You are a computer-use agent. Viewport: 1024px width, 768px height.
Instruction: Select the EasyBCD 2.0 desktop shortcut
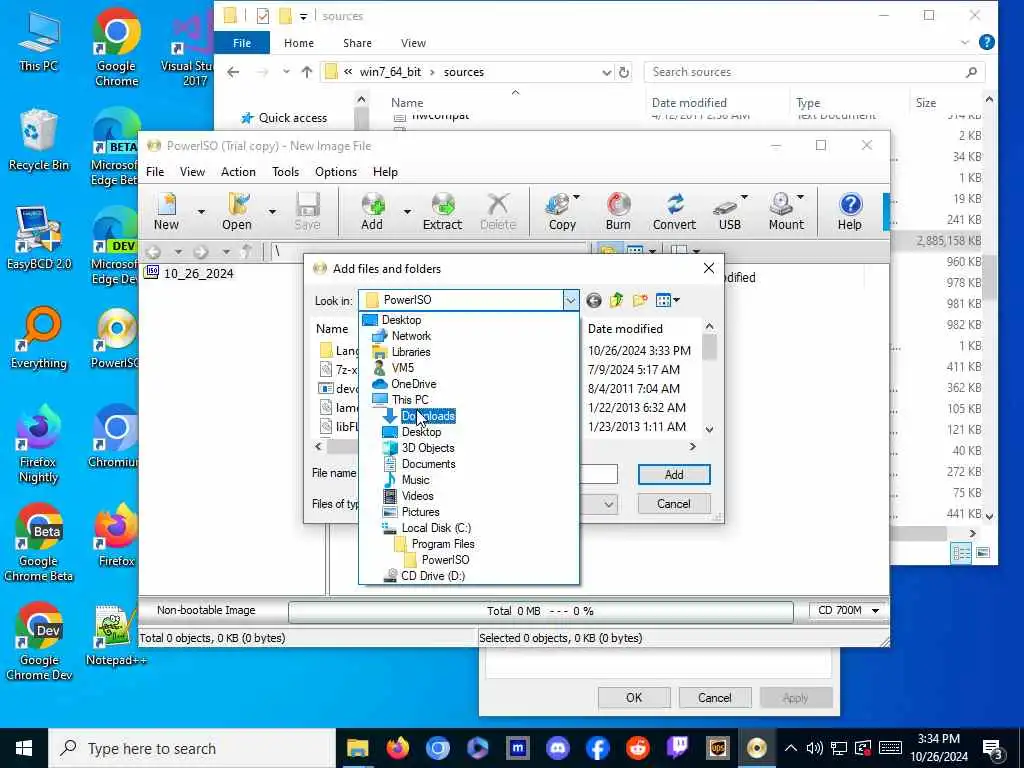coord(39,239)
